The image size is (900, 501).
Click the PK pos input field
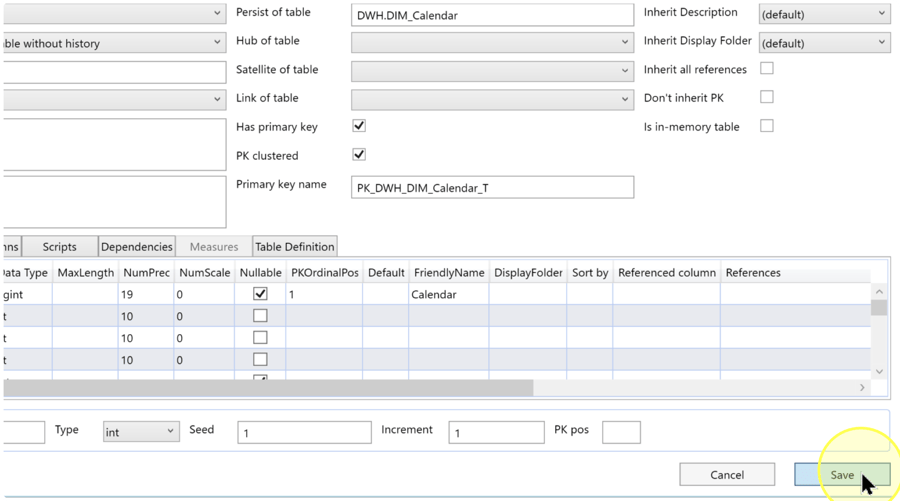click(621, 432)
